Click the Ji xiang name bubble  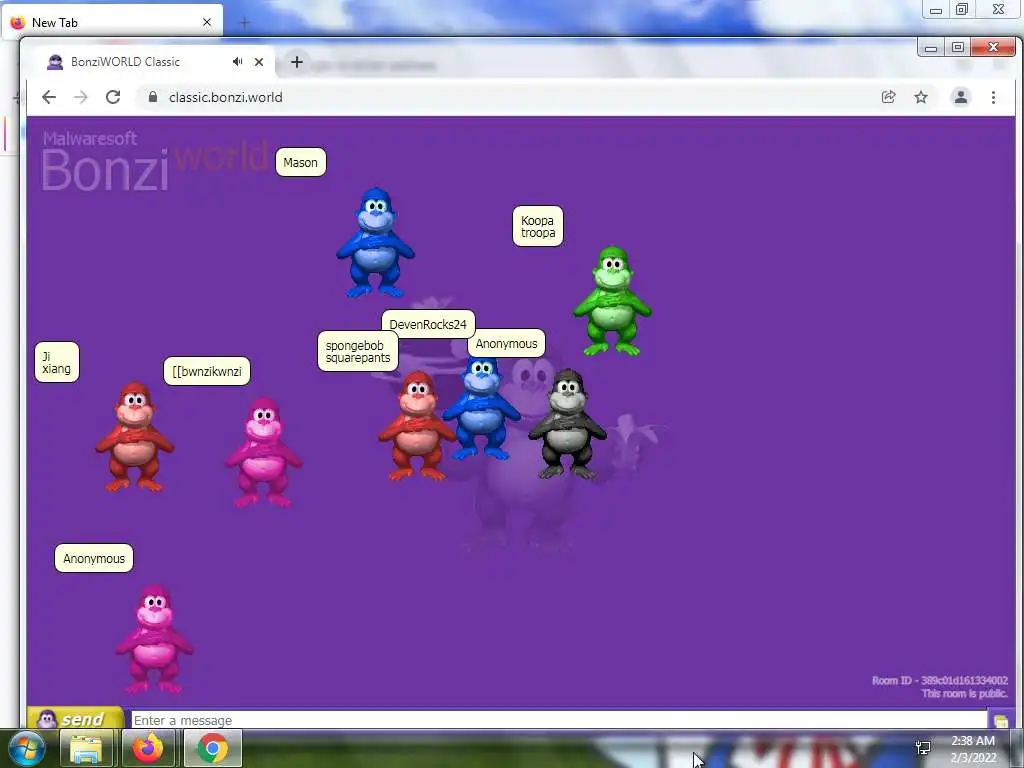(57, 362)
